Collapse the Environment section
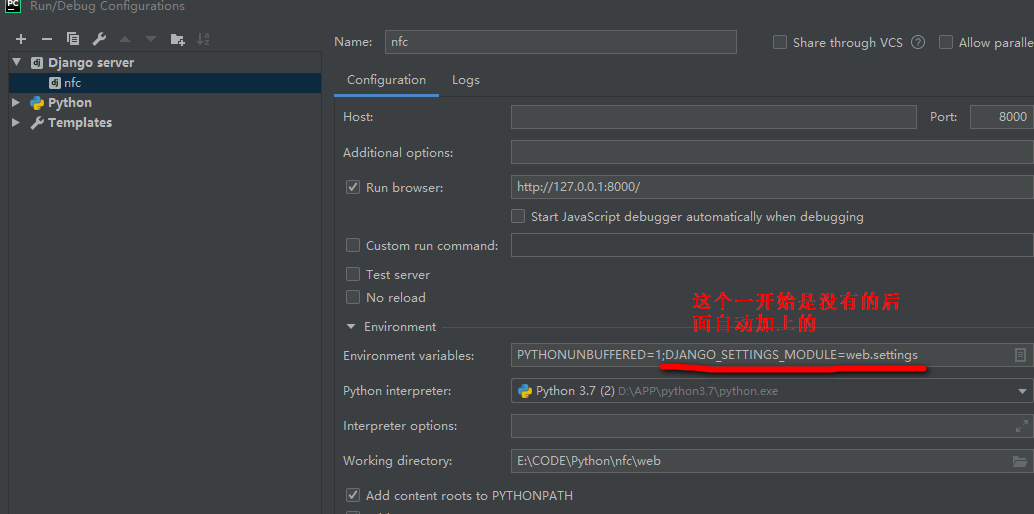 click(350, 327)
